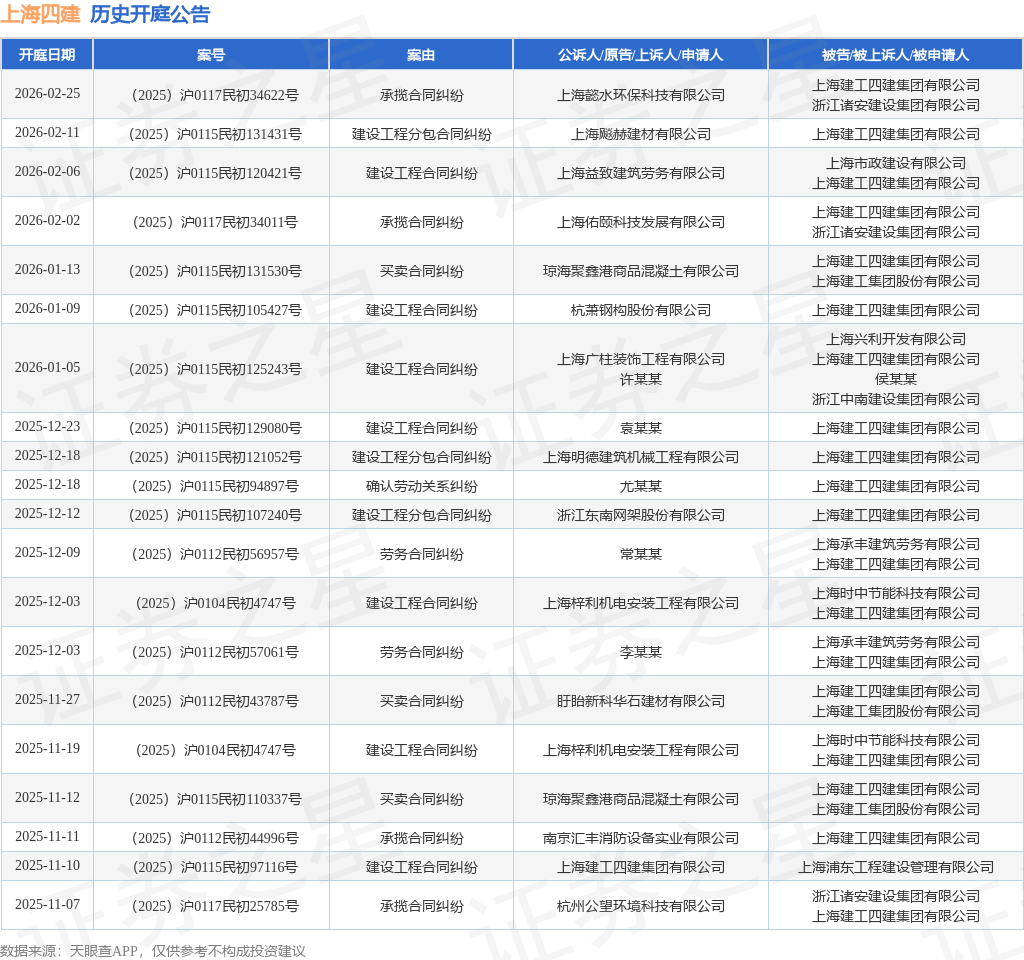1024x960 pixels.
Task: Click plaintiff 上海广柱装饰工程有限公司
Action: pos(641,359)
